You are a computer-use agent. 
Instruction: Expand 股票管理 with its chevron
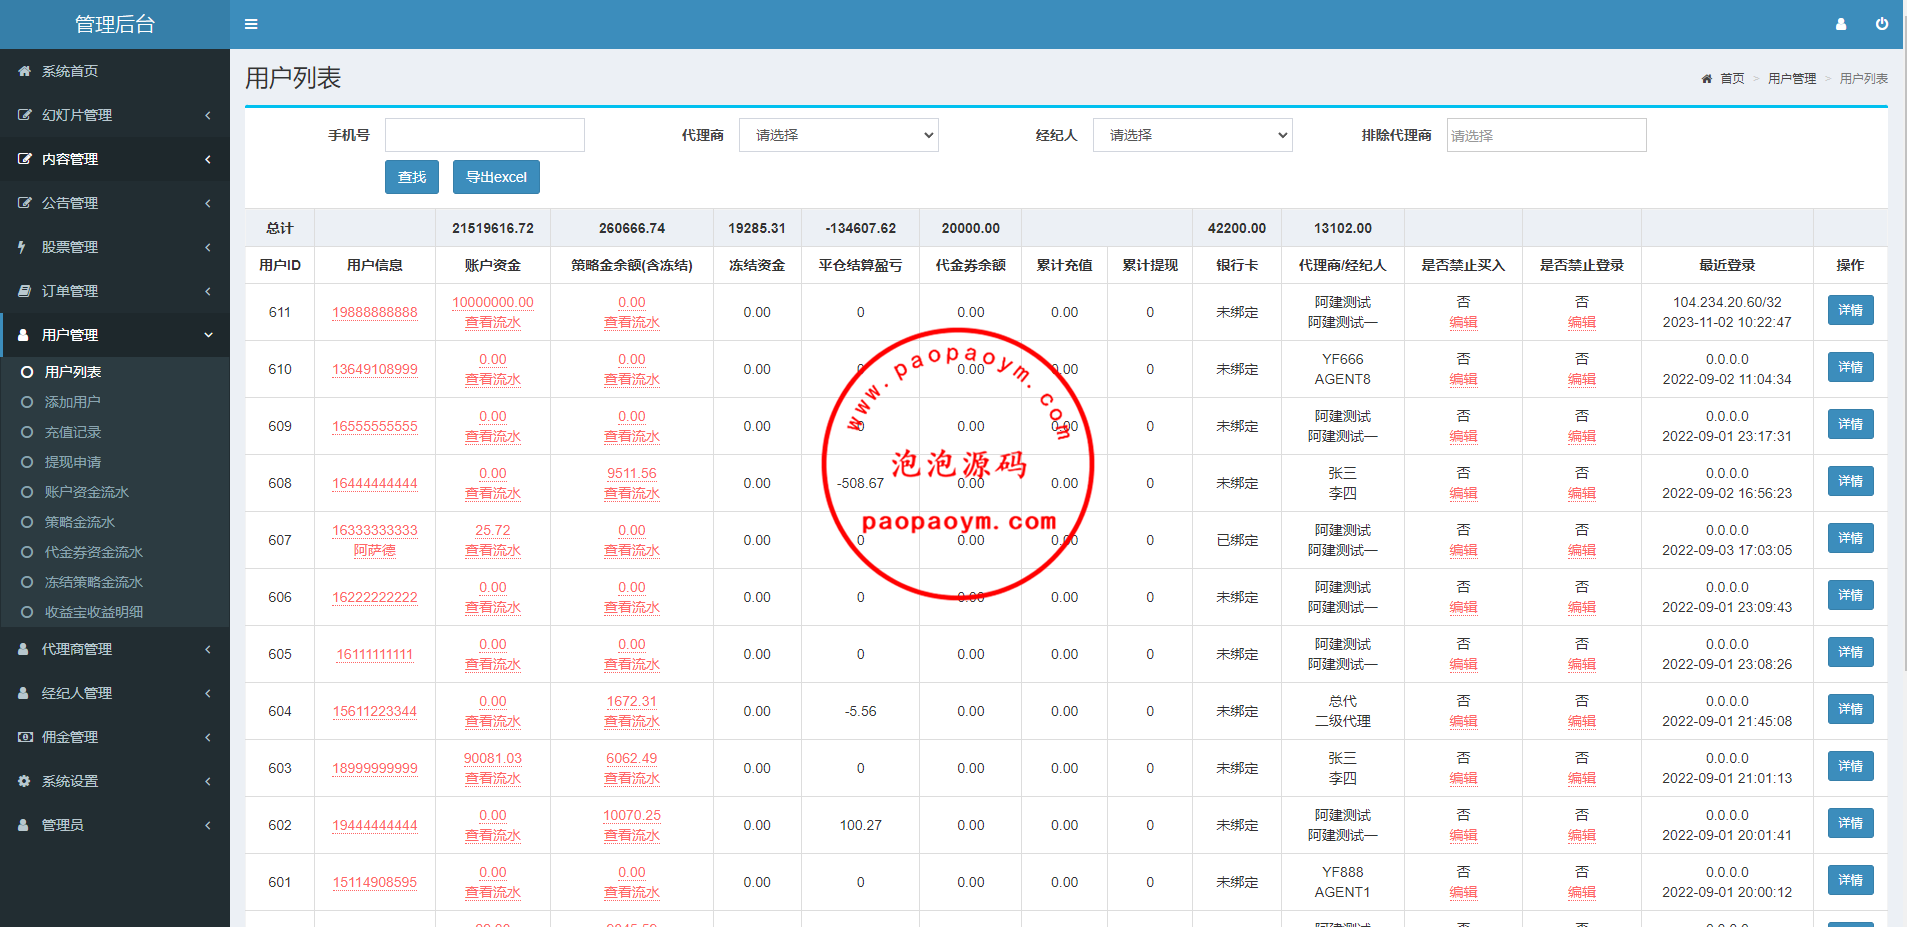coord(208,247)
